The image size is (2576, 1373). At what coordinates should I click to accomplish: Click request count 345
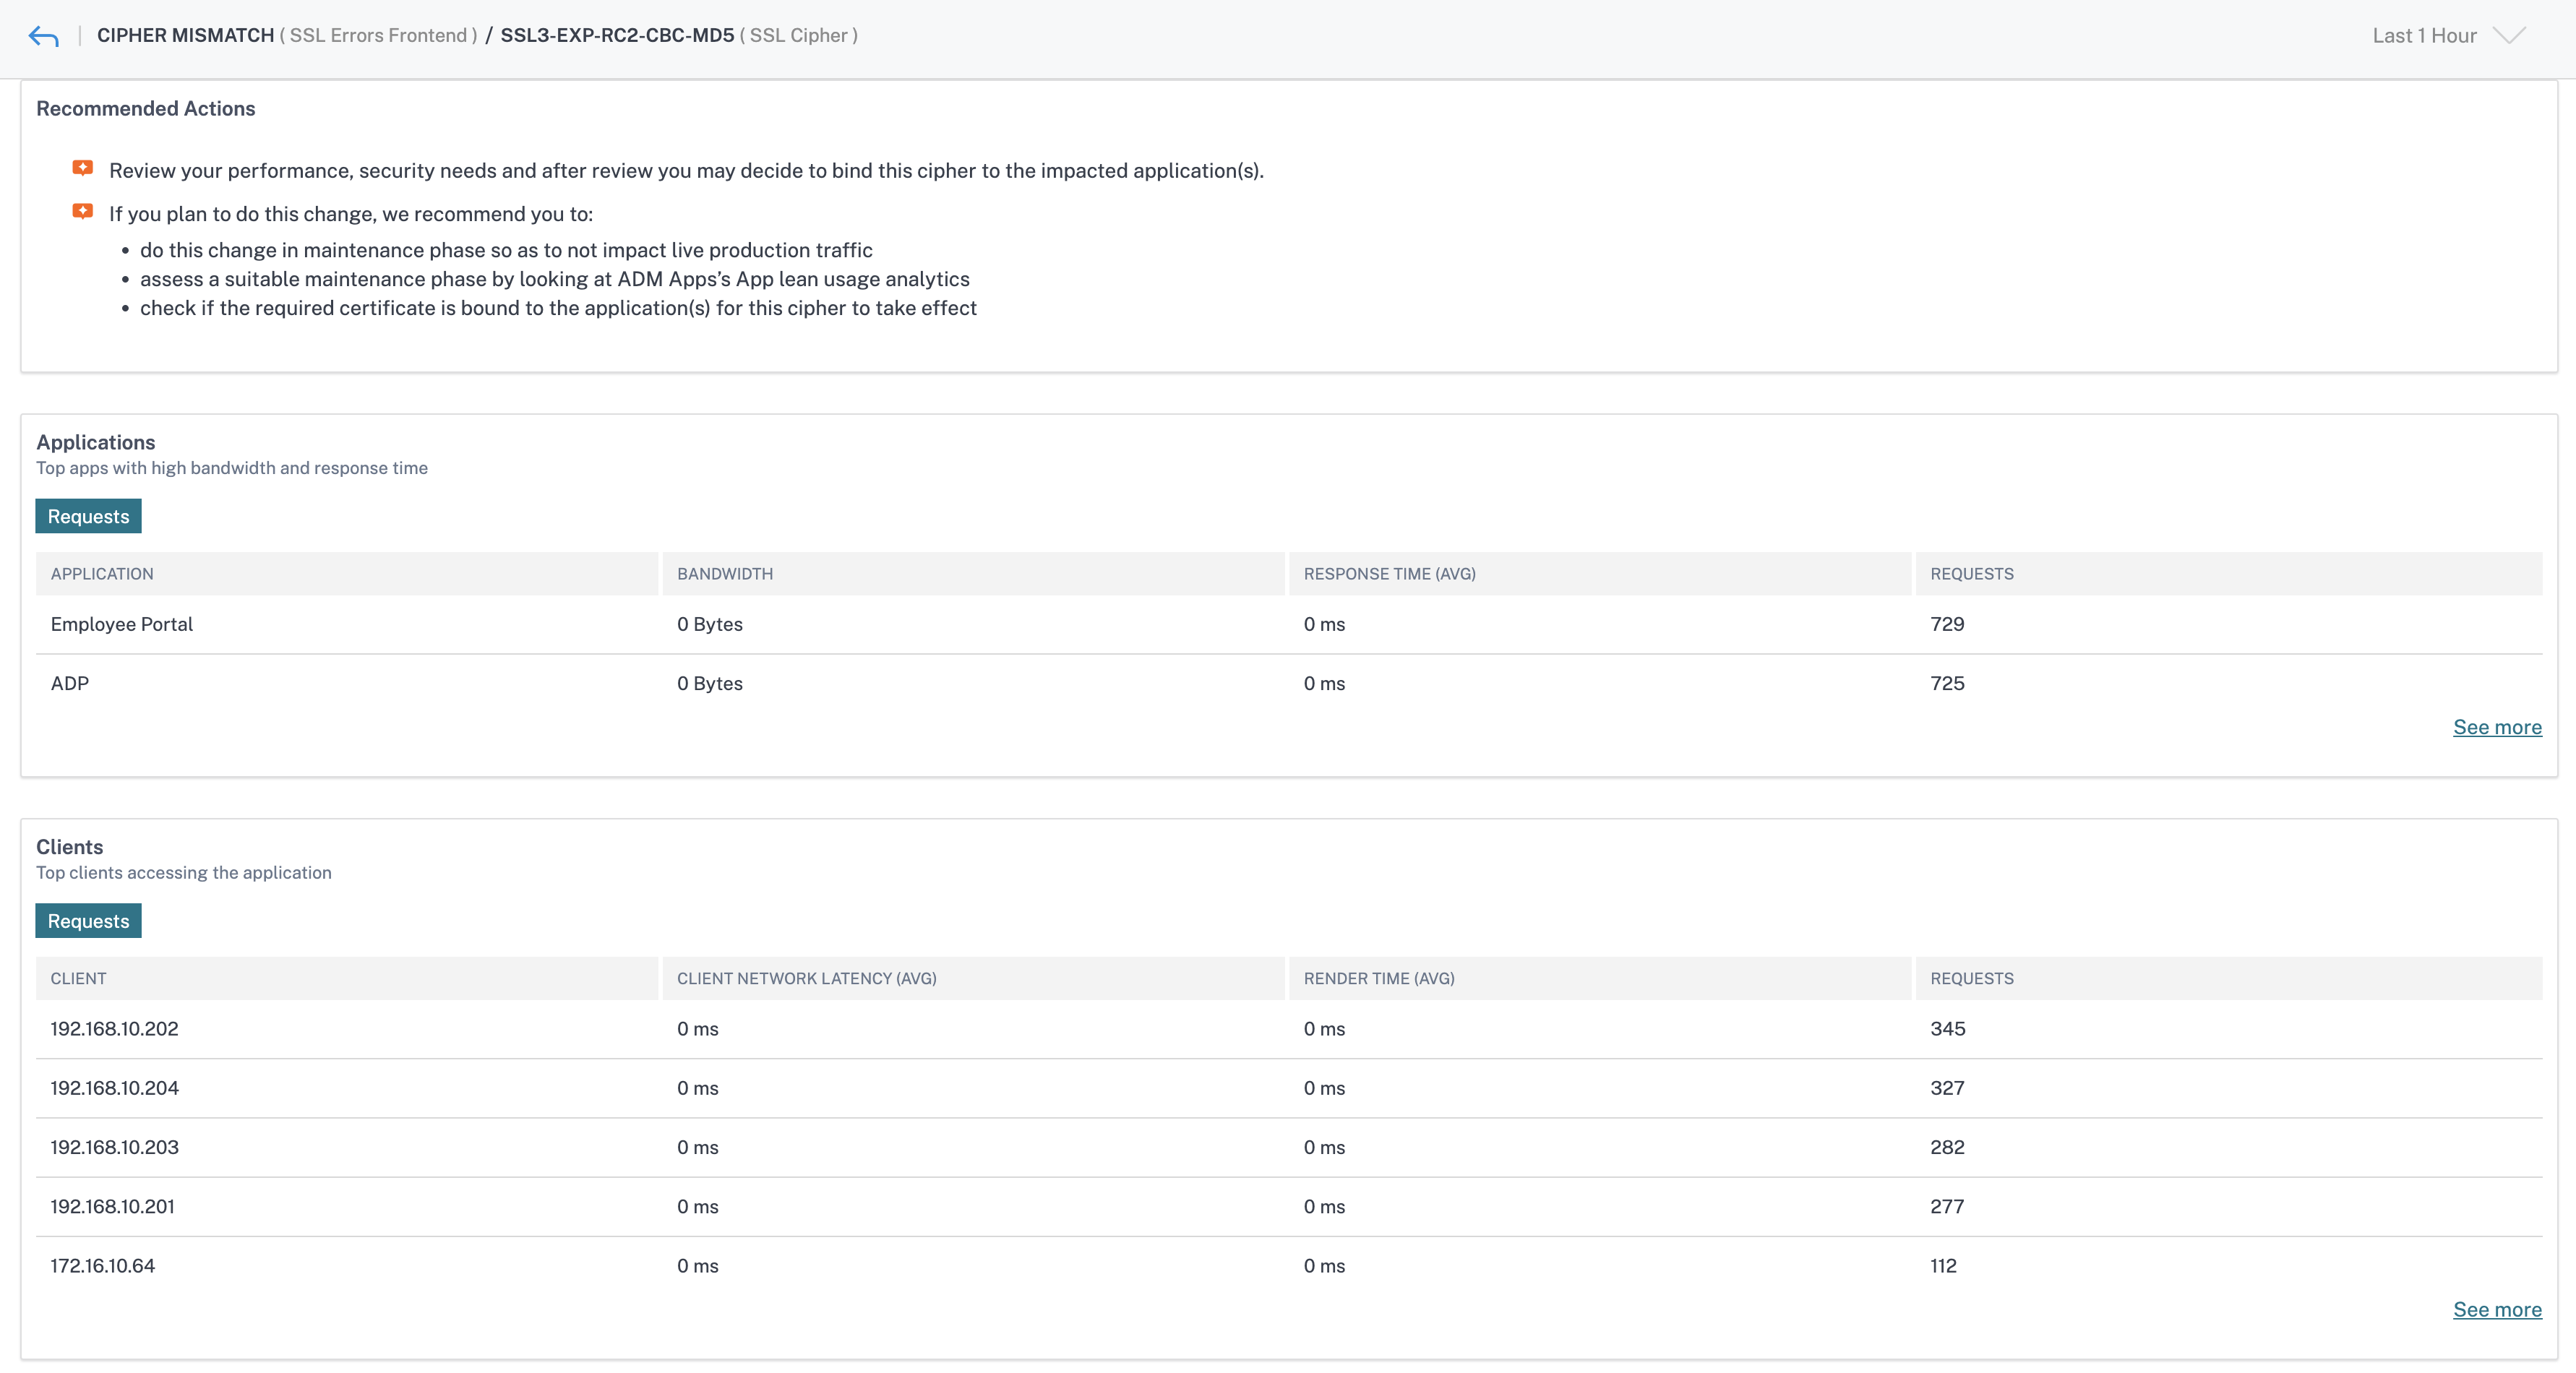[x=1947, y=1029]
